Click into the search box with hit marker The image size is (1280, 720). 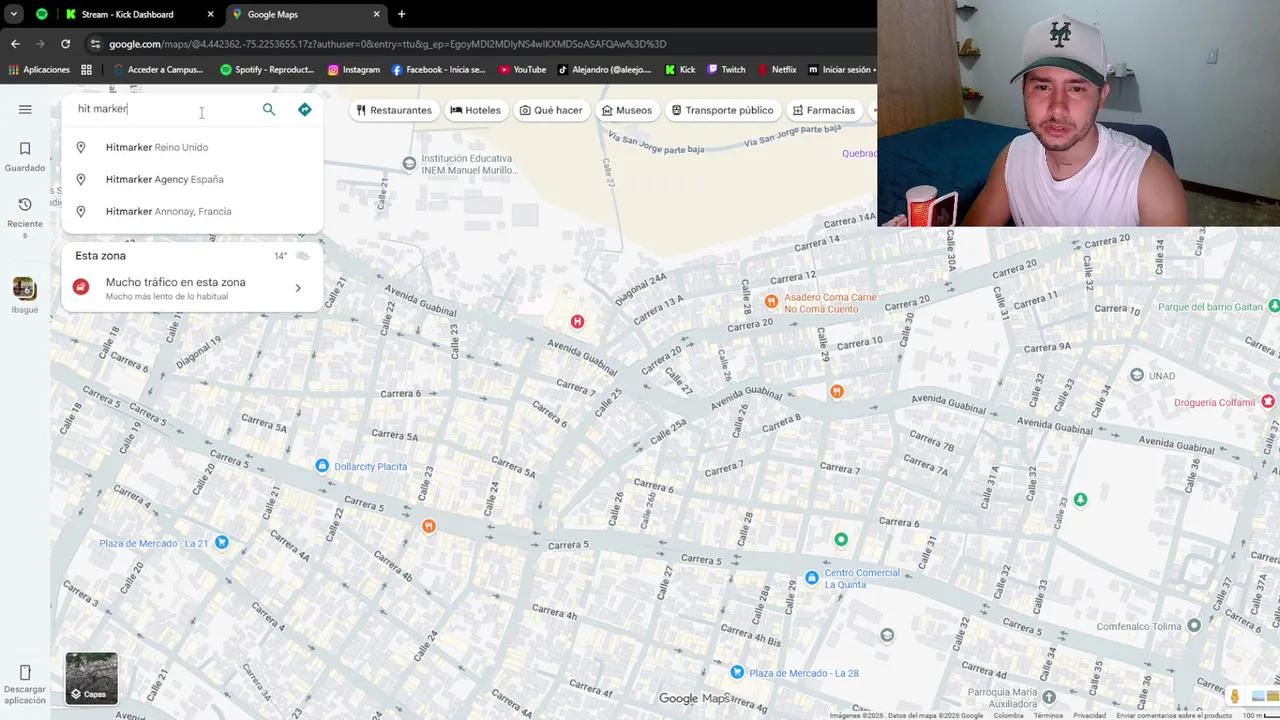click(x=160, y=109)
